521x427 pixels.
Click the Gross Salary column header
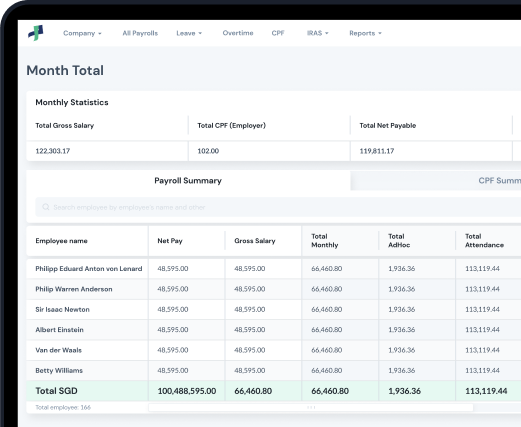pyautogui.click(x=255, y=241)
